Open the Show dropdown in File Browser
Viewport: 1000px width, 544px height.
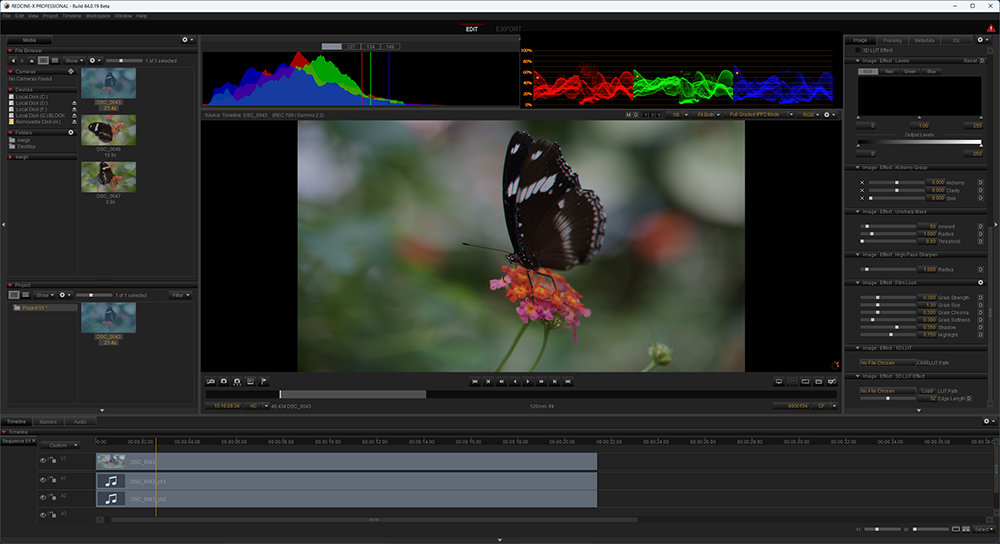[73, 60]
